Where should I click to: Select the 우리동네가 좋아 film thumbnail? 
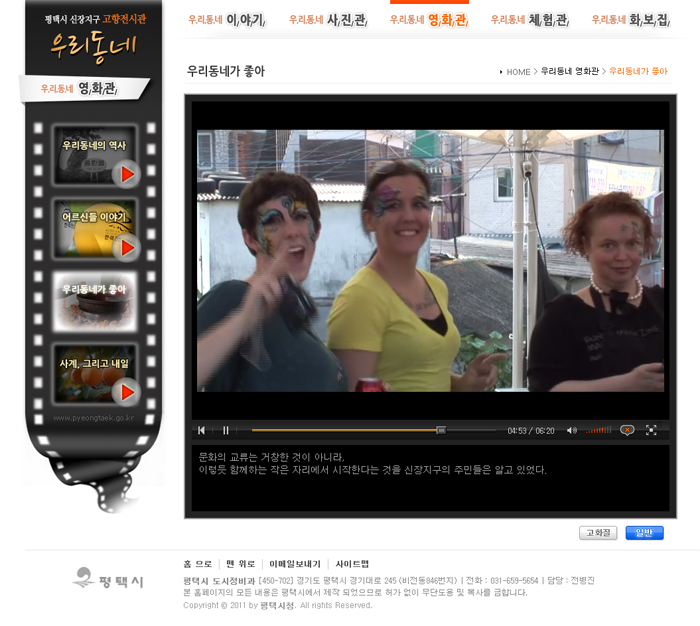(x=96, y=301)
